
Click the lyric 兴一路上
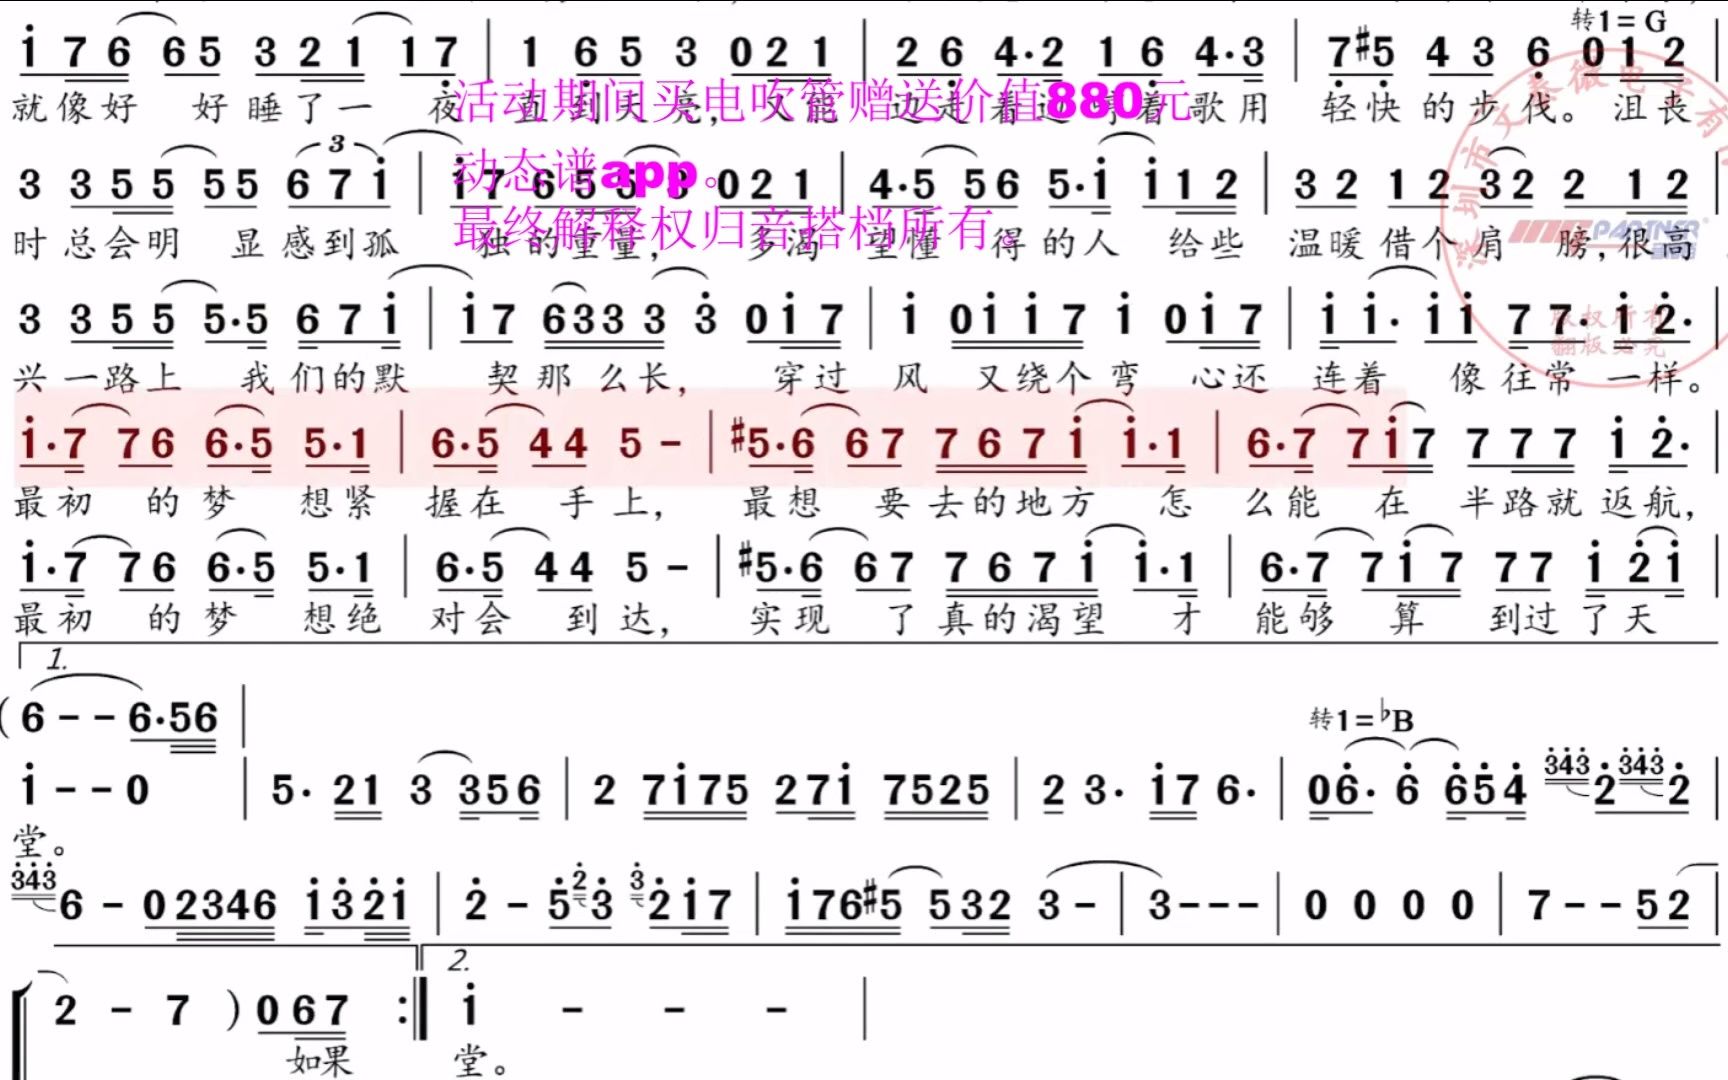click(97, 378)
